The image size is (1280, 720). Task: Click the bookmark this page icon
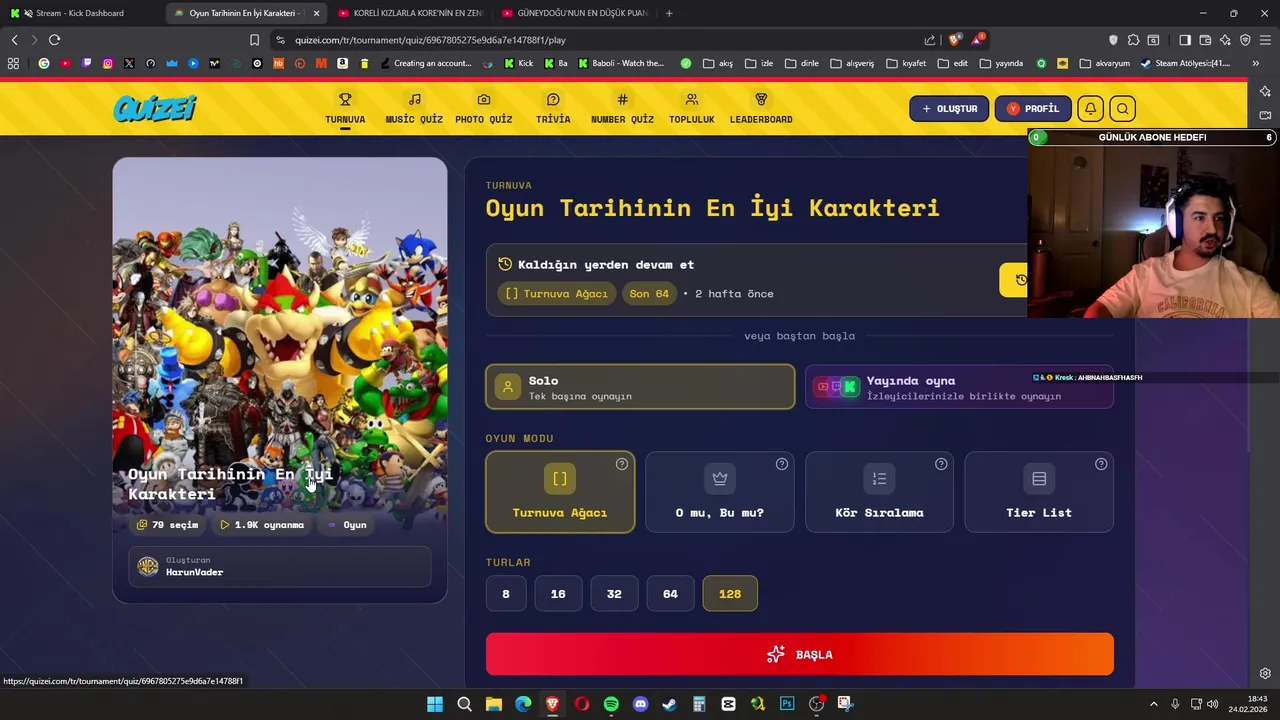pos(254,40)
